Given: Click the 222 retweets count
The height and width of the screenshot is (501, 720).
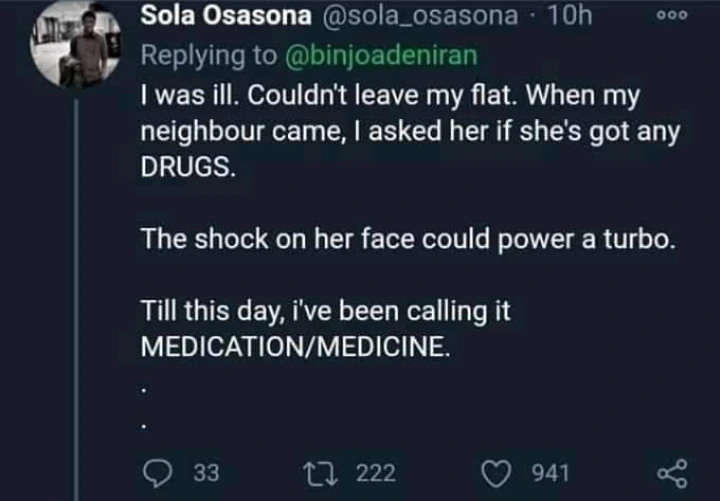Looking at the screenshot, I should pos(375,472).
